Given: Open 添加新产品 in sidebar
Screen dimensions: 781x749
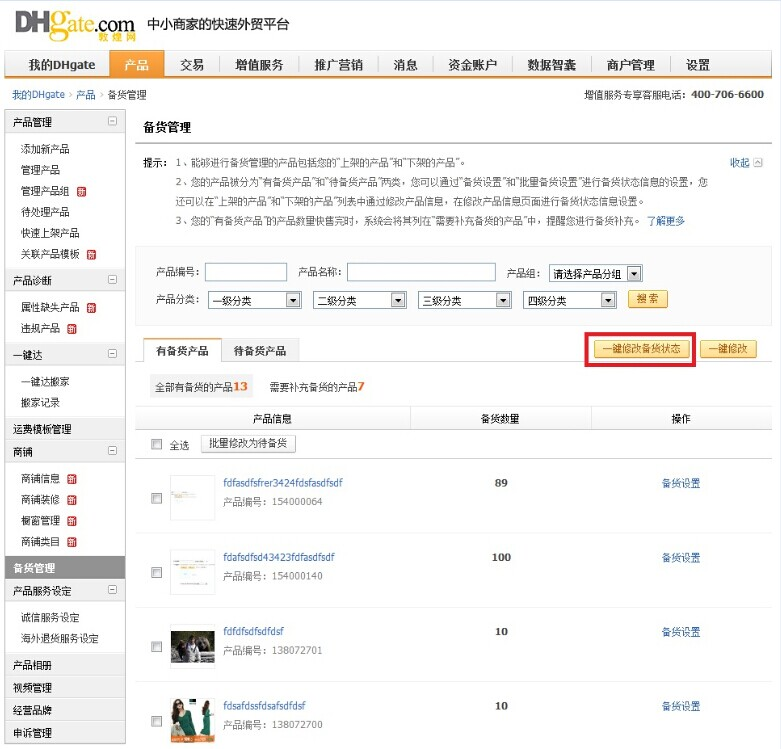Looking at the screenshot, I should point(45,149).
